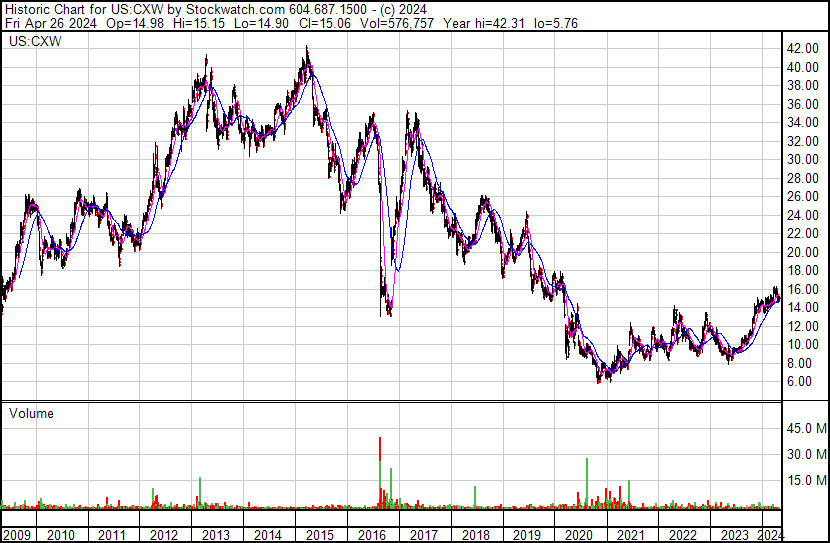Viewport: 830px width, 543px height.
Task: Click the Volume panel label
Action: (31, 413)
